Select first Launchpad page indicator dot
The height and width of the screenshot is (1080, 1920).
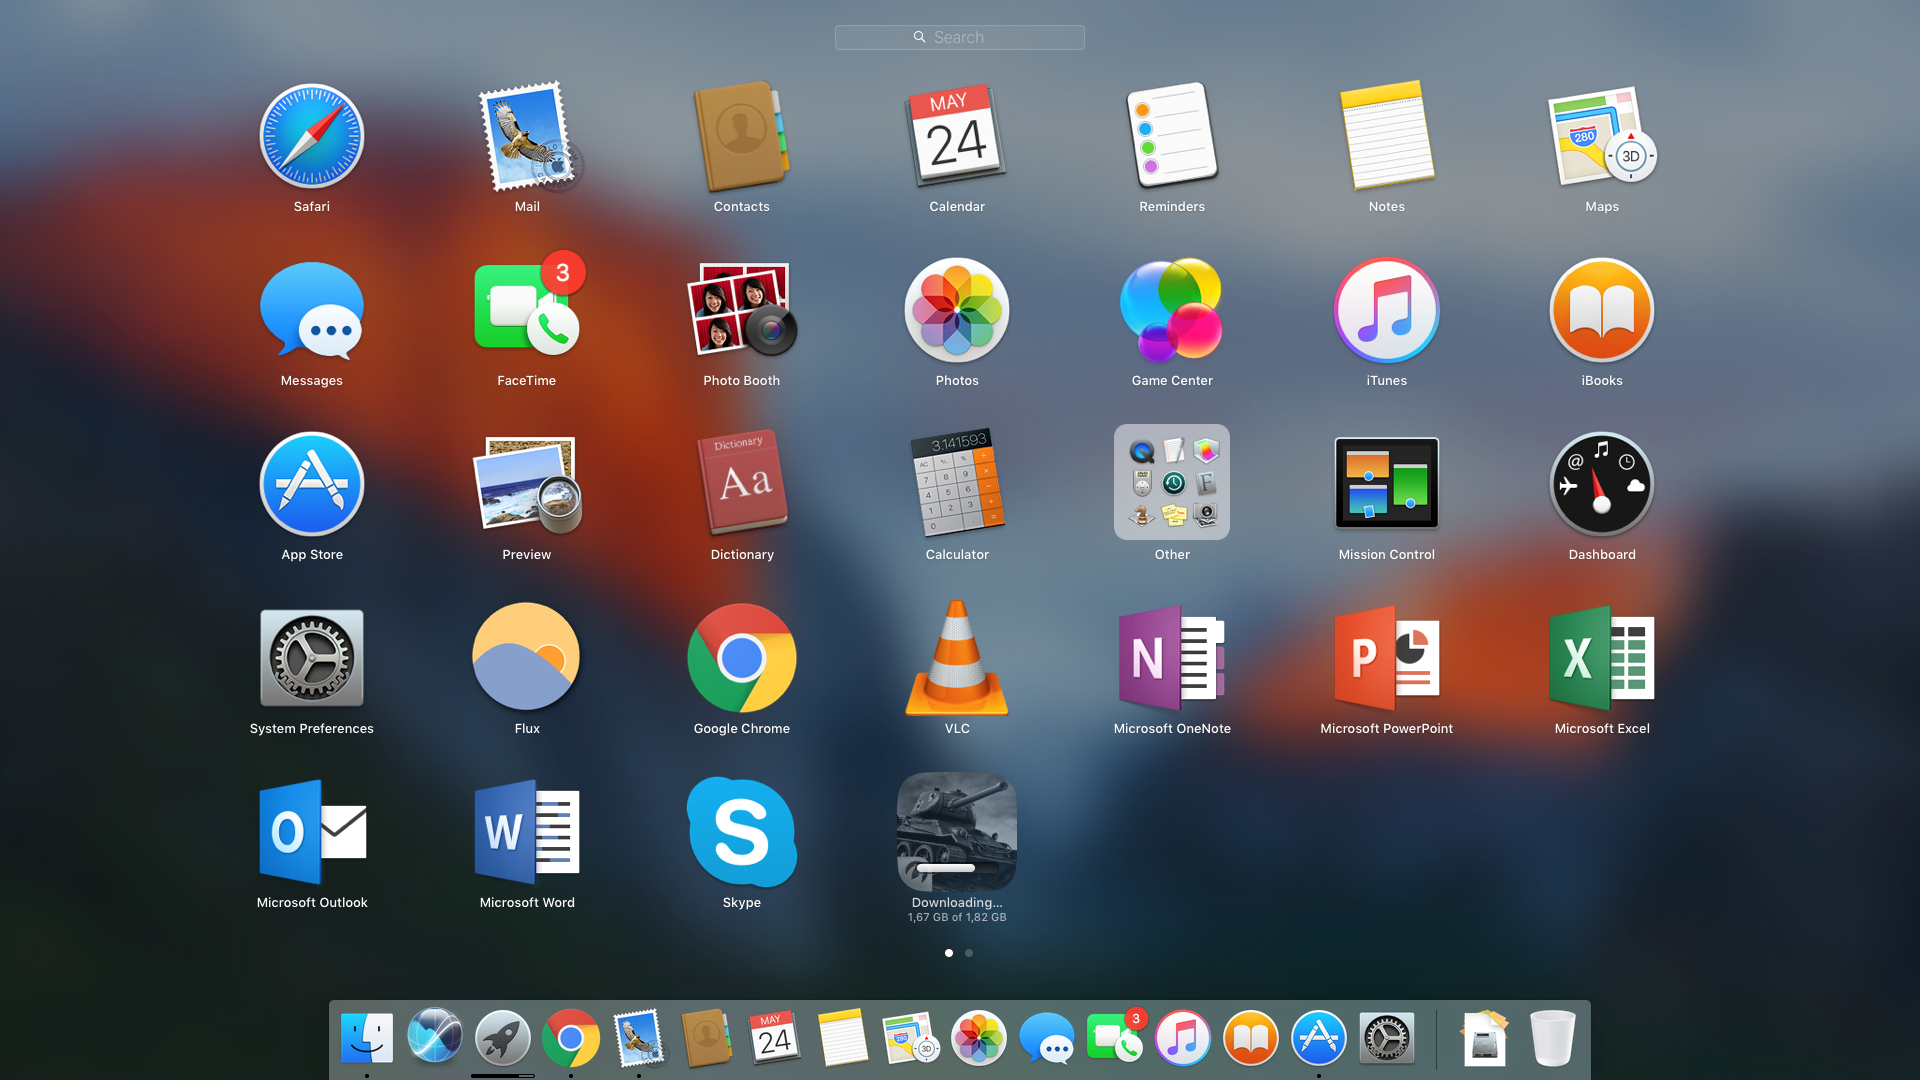coord(949,953)
